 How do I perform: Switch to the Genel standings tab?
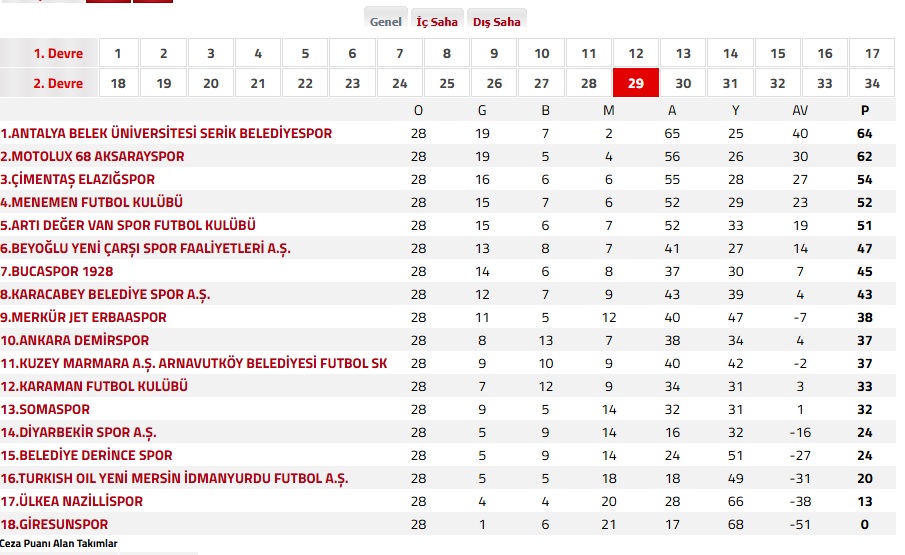coord(386,21)
